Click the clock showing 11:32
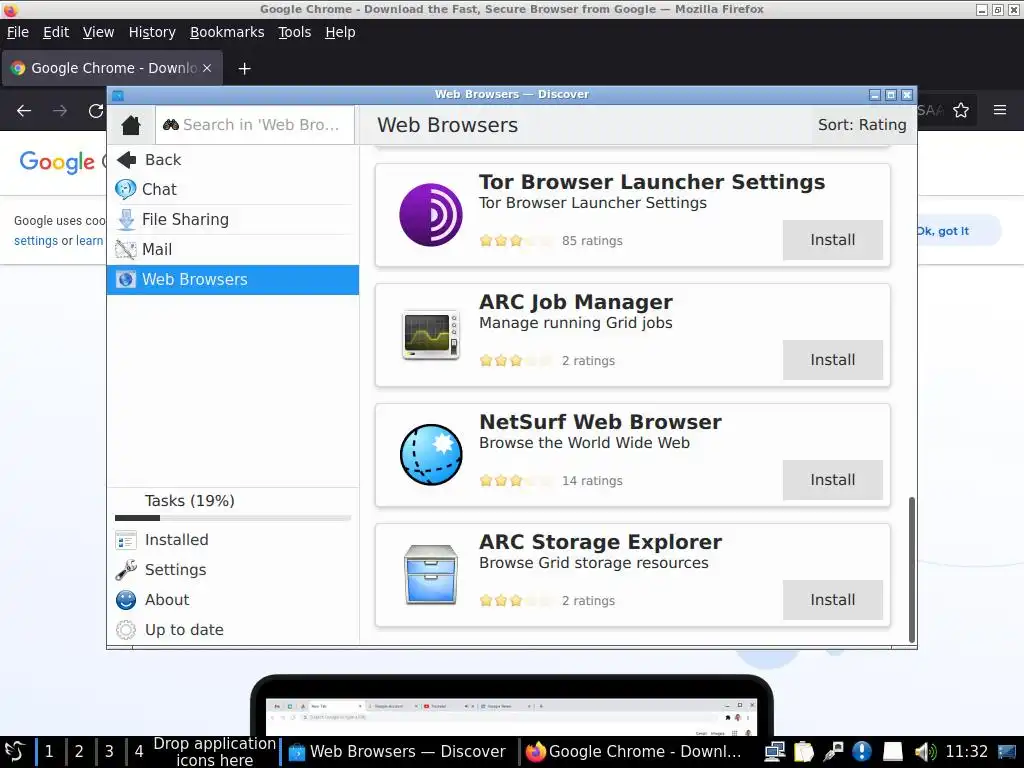 click(967, 752)
